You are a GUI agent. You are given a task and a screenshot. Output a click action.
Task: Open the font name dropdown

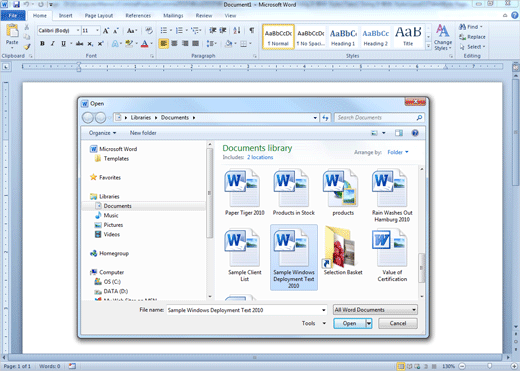pos(78,31)
